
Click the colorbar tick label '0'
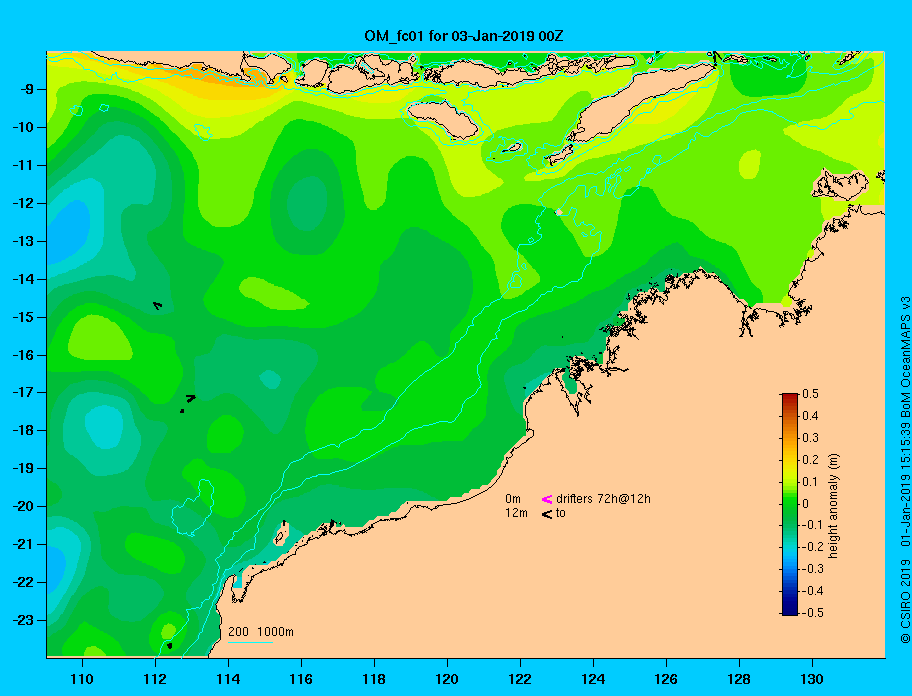(806, 504)
